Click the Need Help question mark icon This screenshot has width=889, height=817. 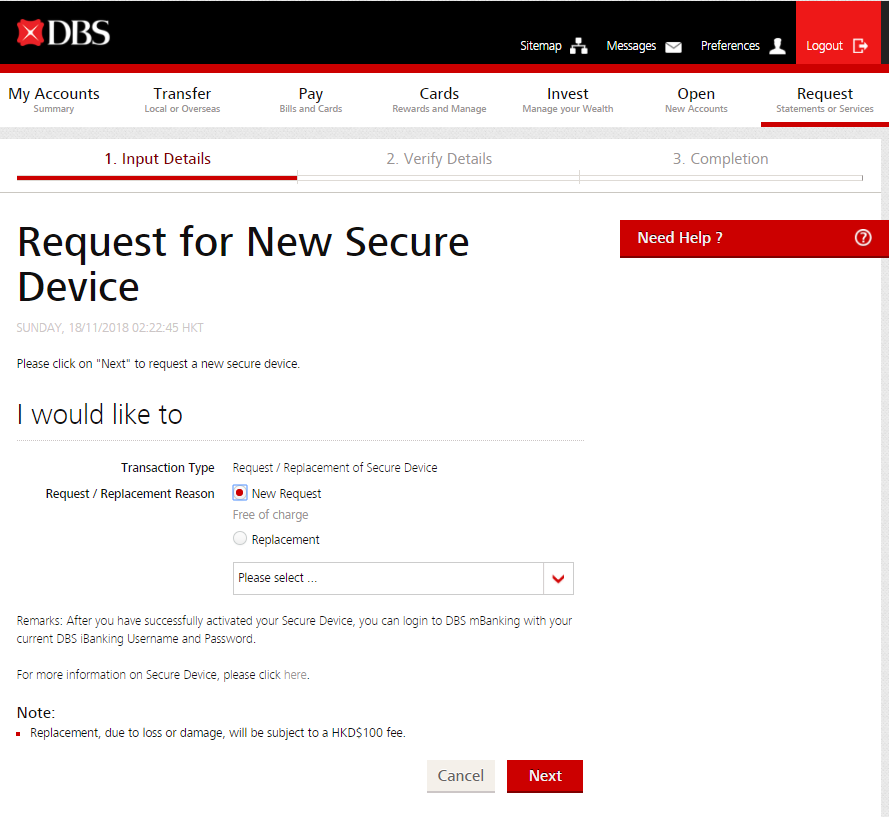(863, 238)
